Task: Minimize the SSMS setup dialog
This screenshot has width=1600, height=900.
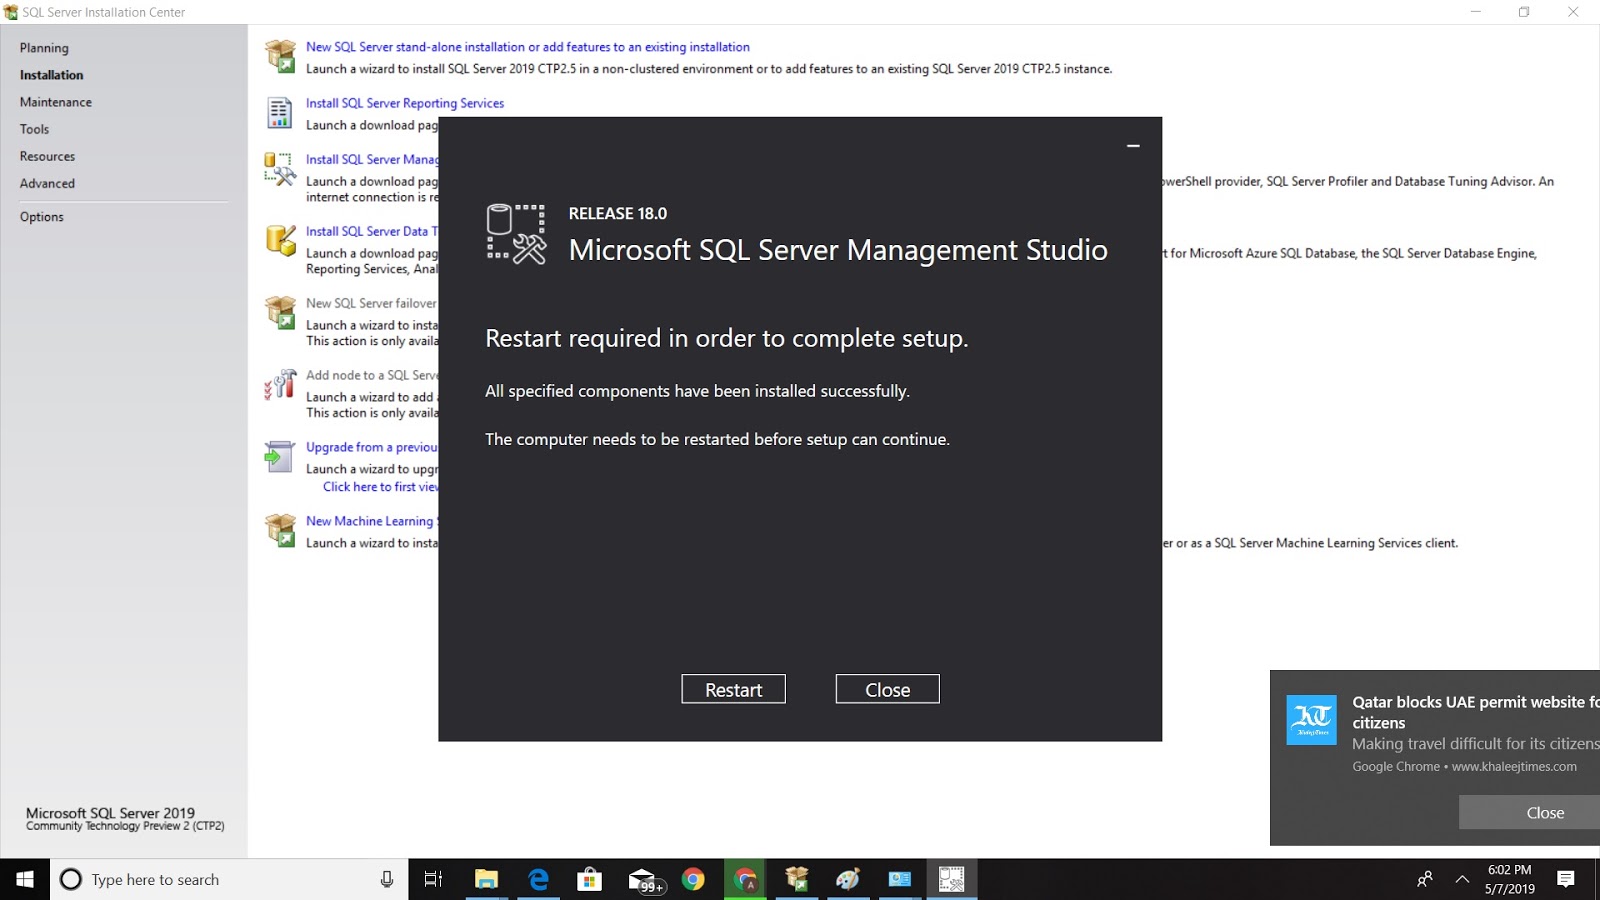Action: (x=1133, y=146)
